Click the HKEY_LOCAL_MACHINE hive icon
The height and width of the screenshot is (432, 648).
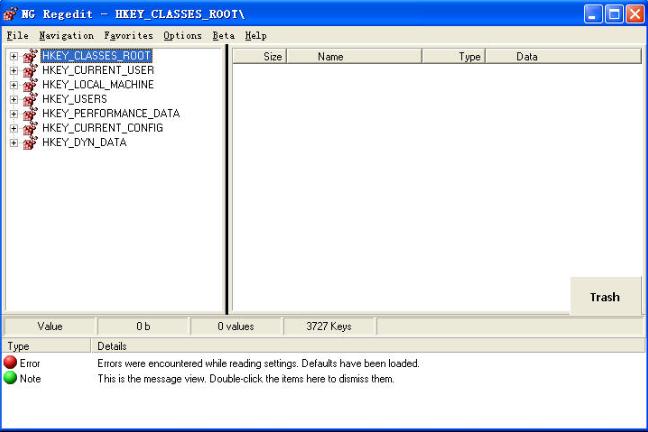click(30, 85)
